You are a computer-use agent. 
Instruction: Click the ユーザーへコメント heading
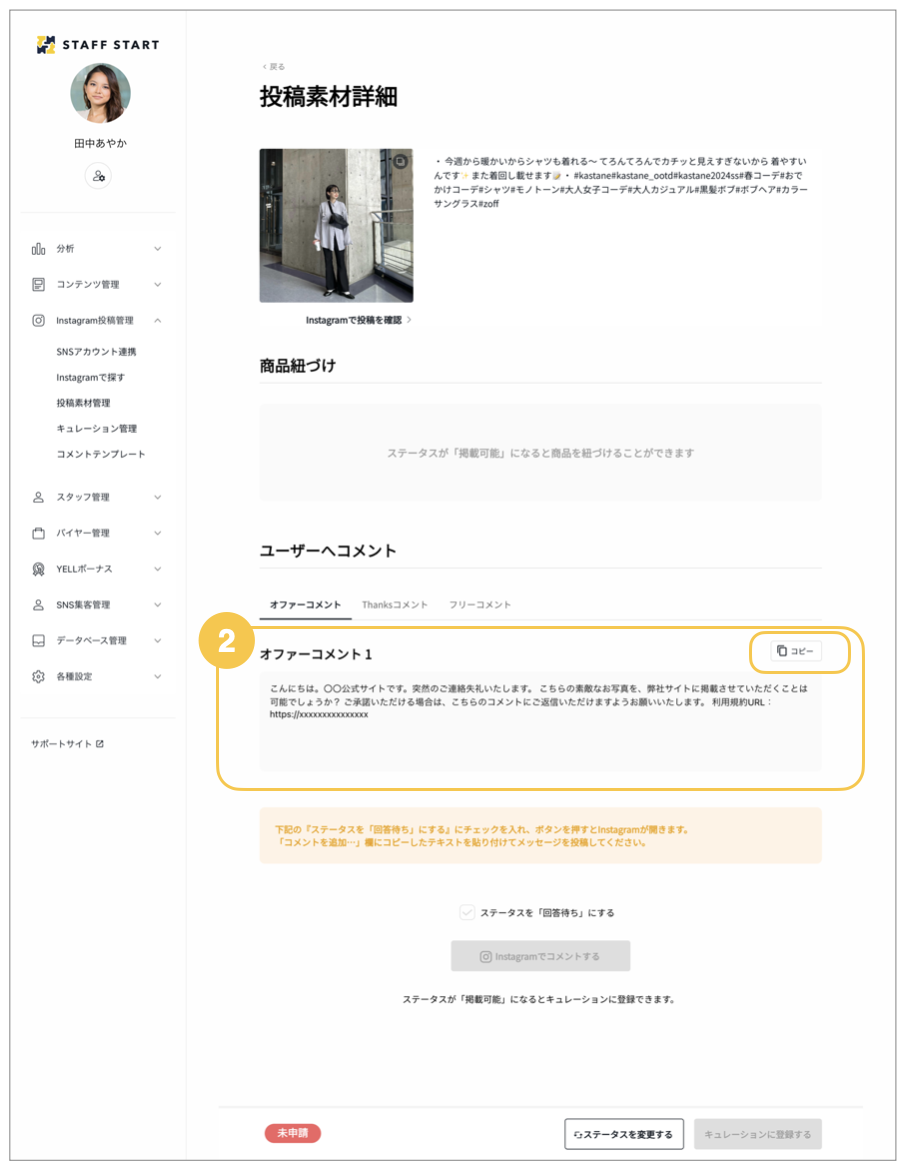pos(328,550)
